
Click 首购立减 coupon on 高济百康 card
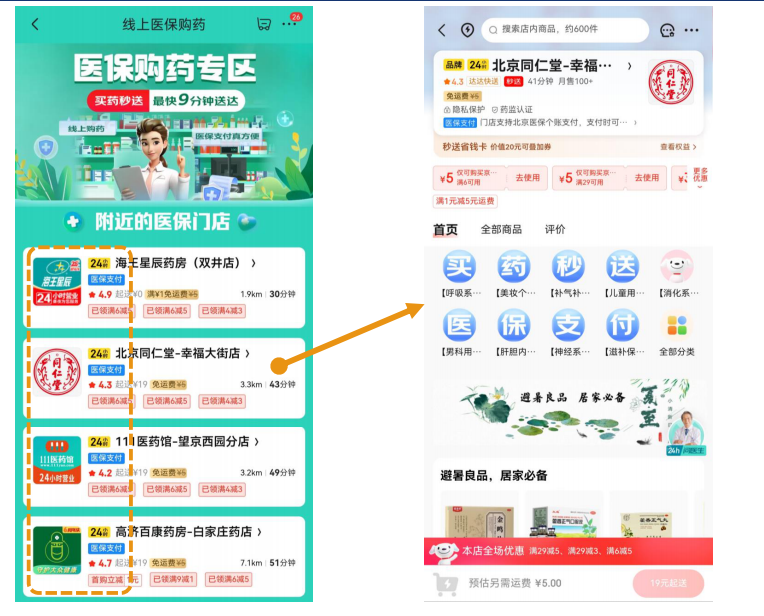point(115,579)
